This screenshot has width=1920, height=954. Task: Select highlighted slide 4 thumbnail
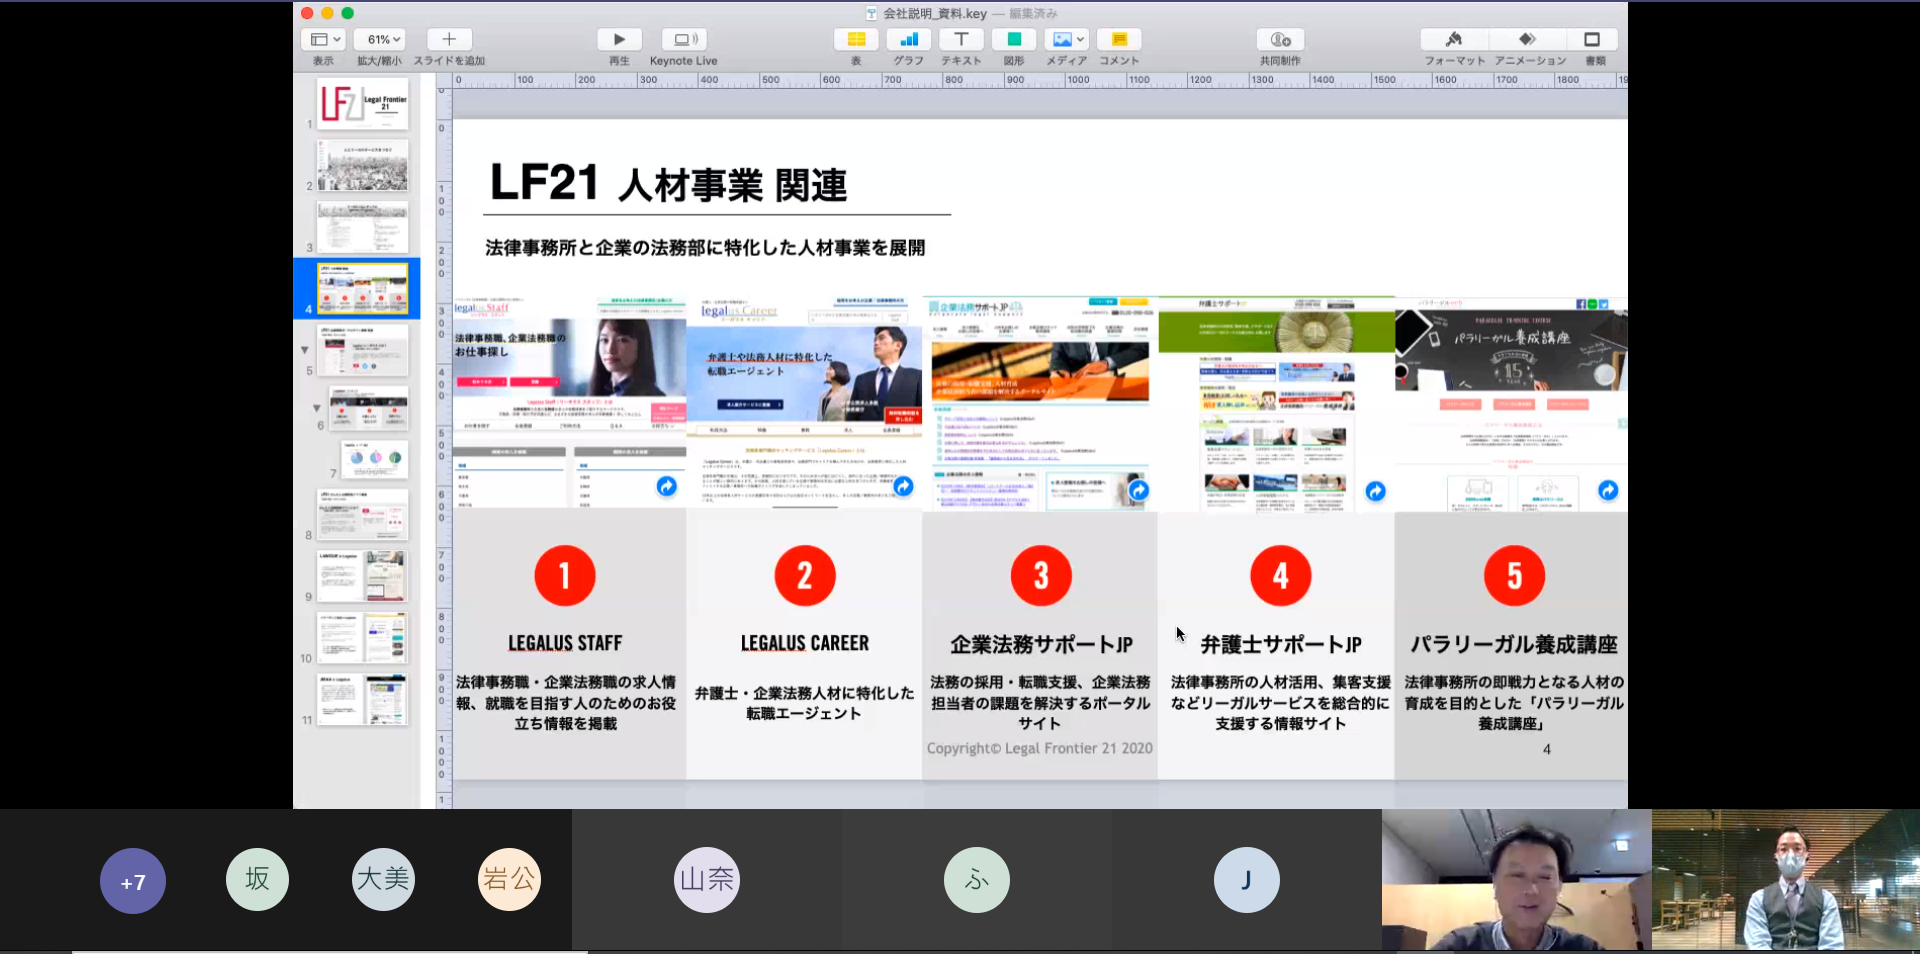(362, 288)
